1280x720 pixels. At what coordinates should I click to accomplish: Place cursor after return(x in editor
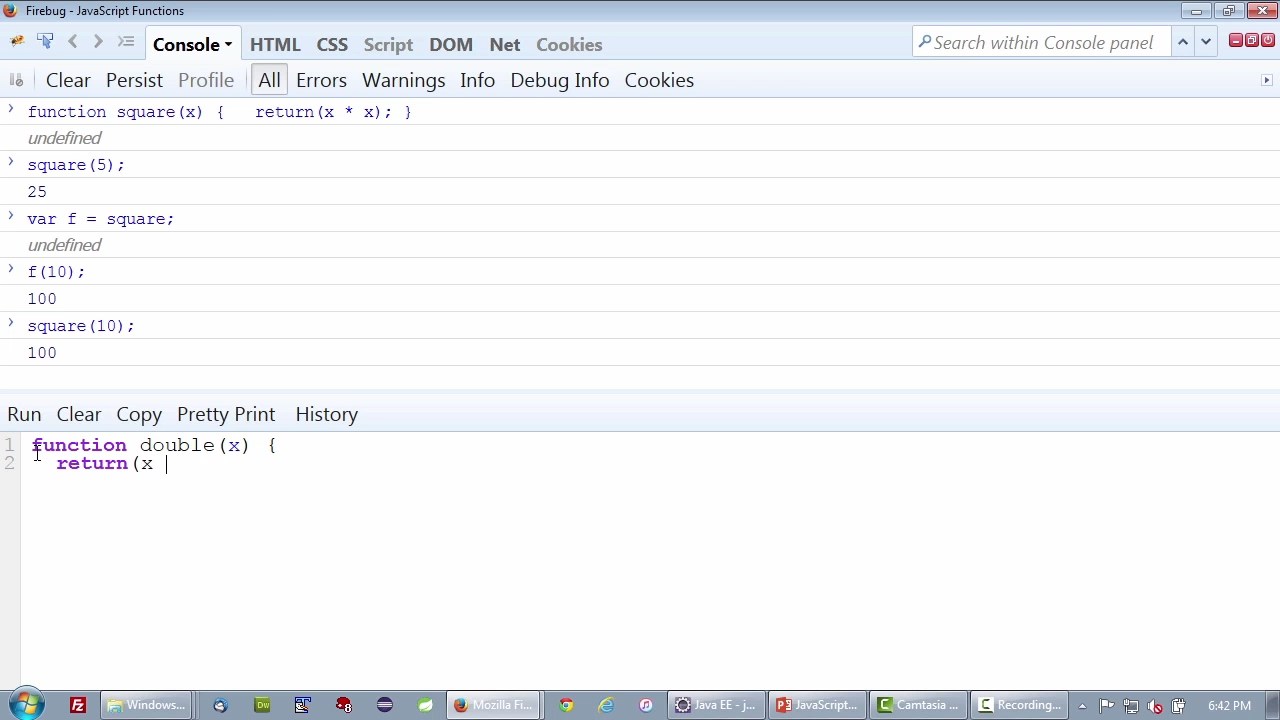click(x=167, y=464)
